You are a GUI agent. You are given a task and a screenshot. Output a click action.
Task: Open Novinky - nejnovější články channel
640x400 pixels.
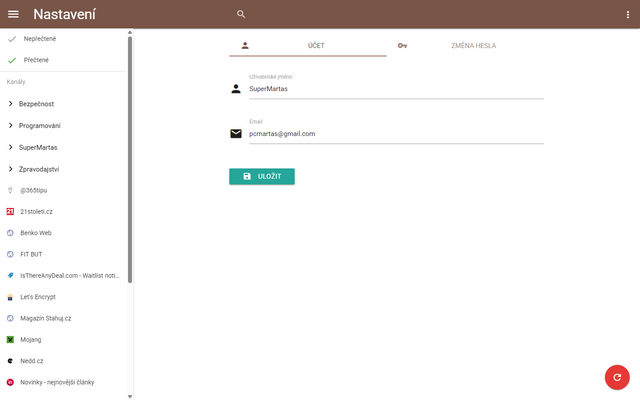[64, 382]
